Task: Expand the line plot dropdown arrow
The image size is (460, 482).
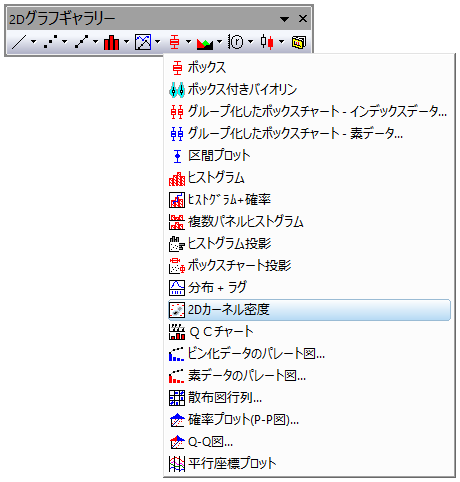Action: [x=33, y=42]
